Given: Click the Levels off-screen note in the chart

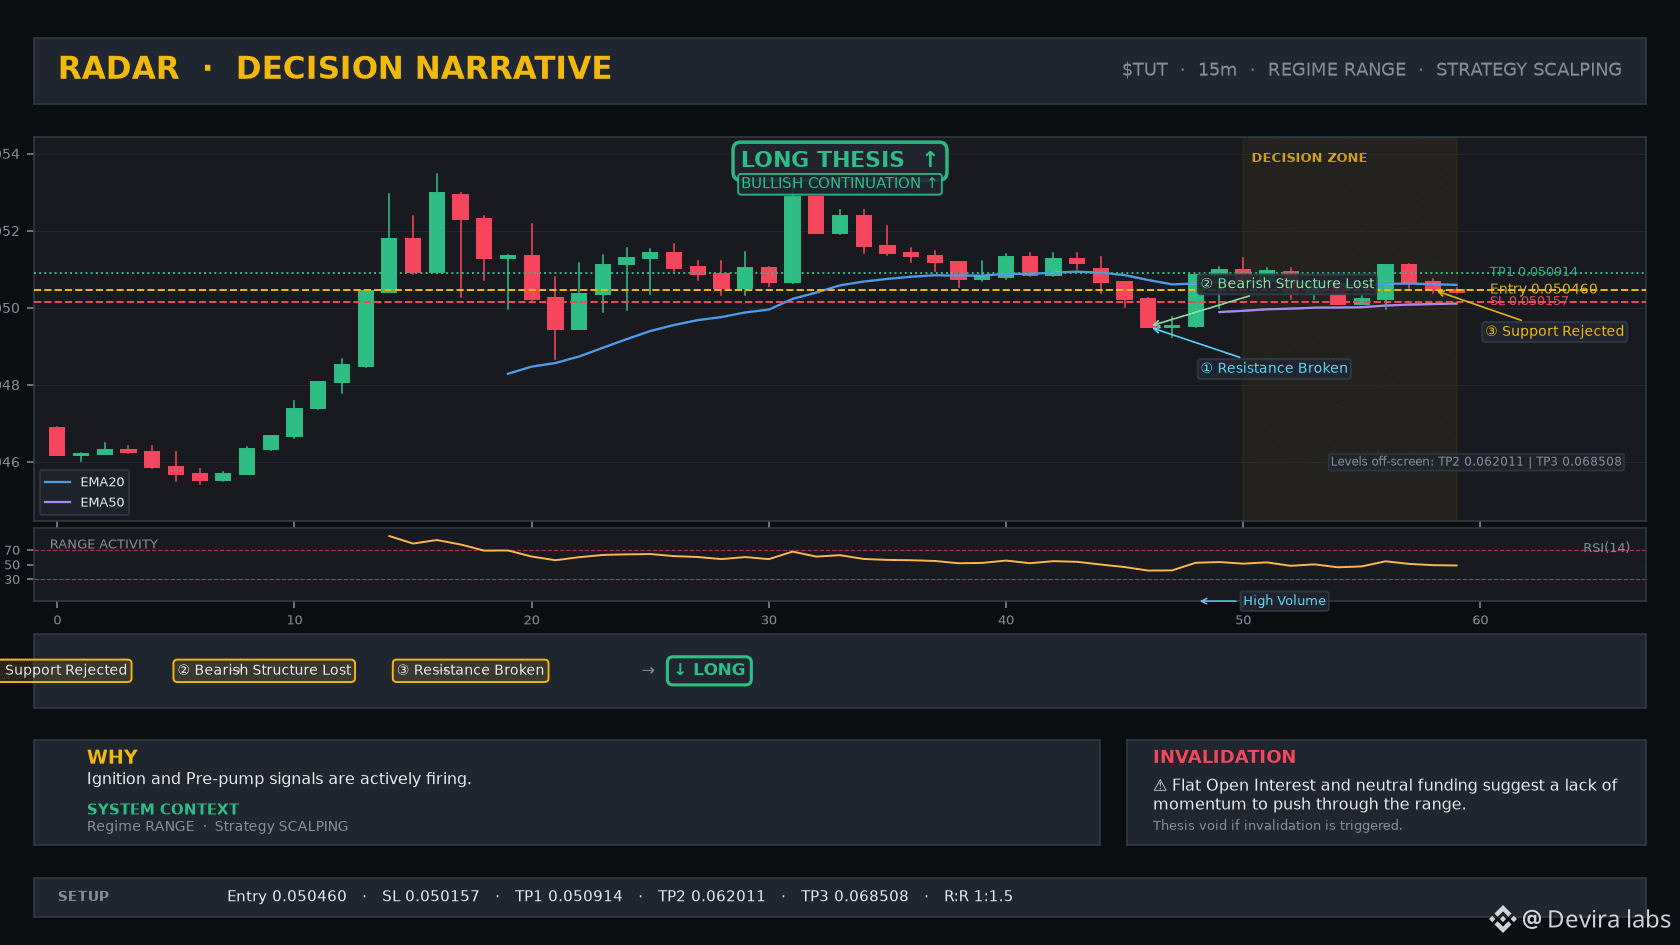Looking at the screenshot, I should coord(1476,462).
